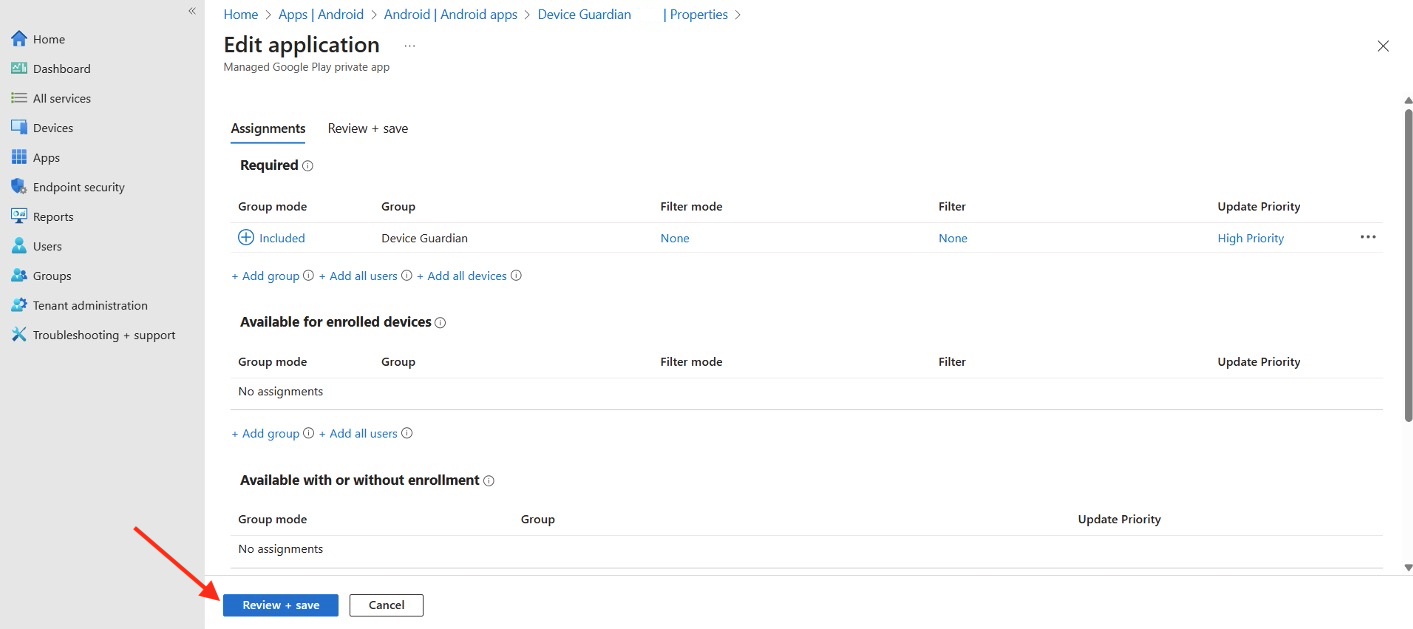1413x629 pixels.
Task: Select the Assignments tab
Action: pyautogui.click(x=268, y=129)
